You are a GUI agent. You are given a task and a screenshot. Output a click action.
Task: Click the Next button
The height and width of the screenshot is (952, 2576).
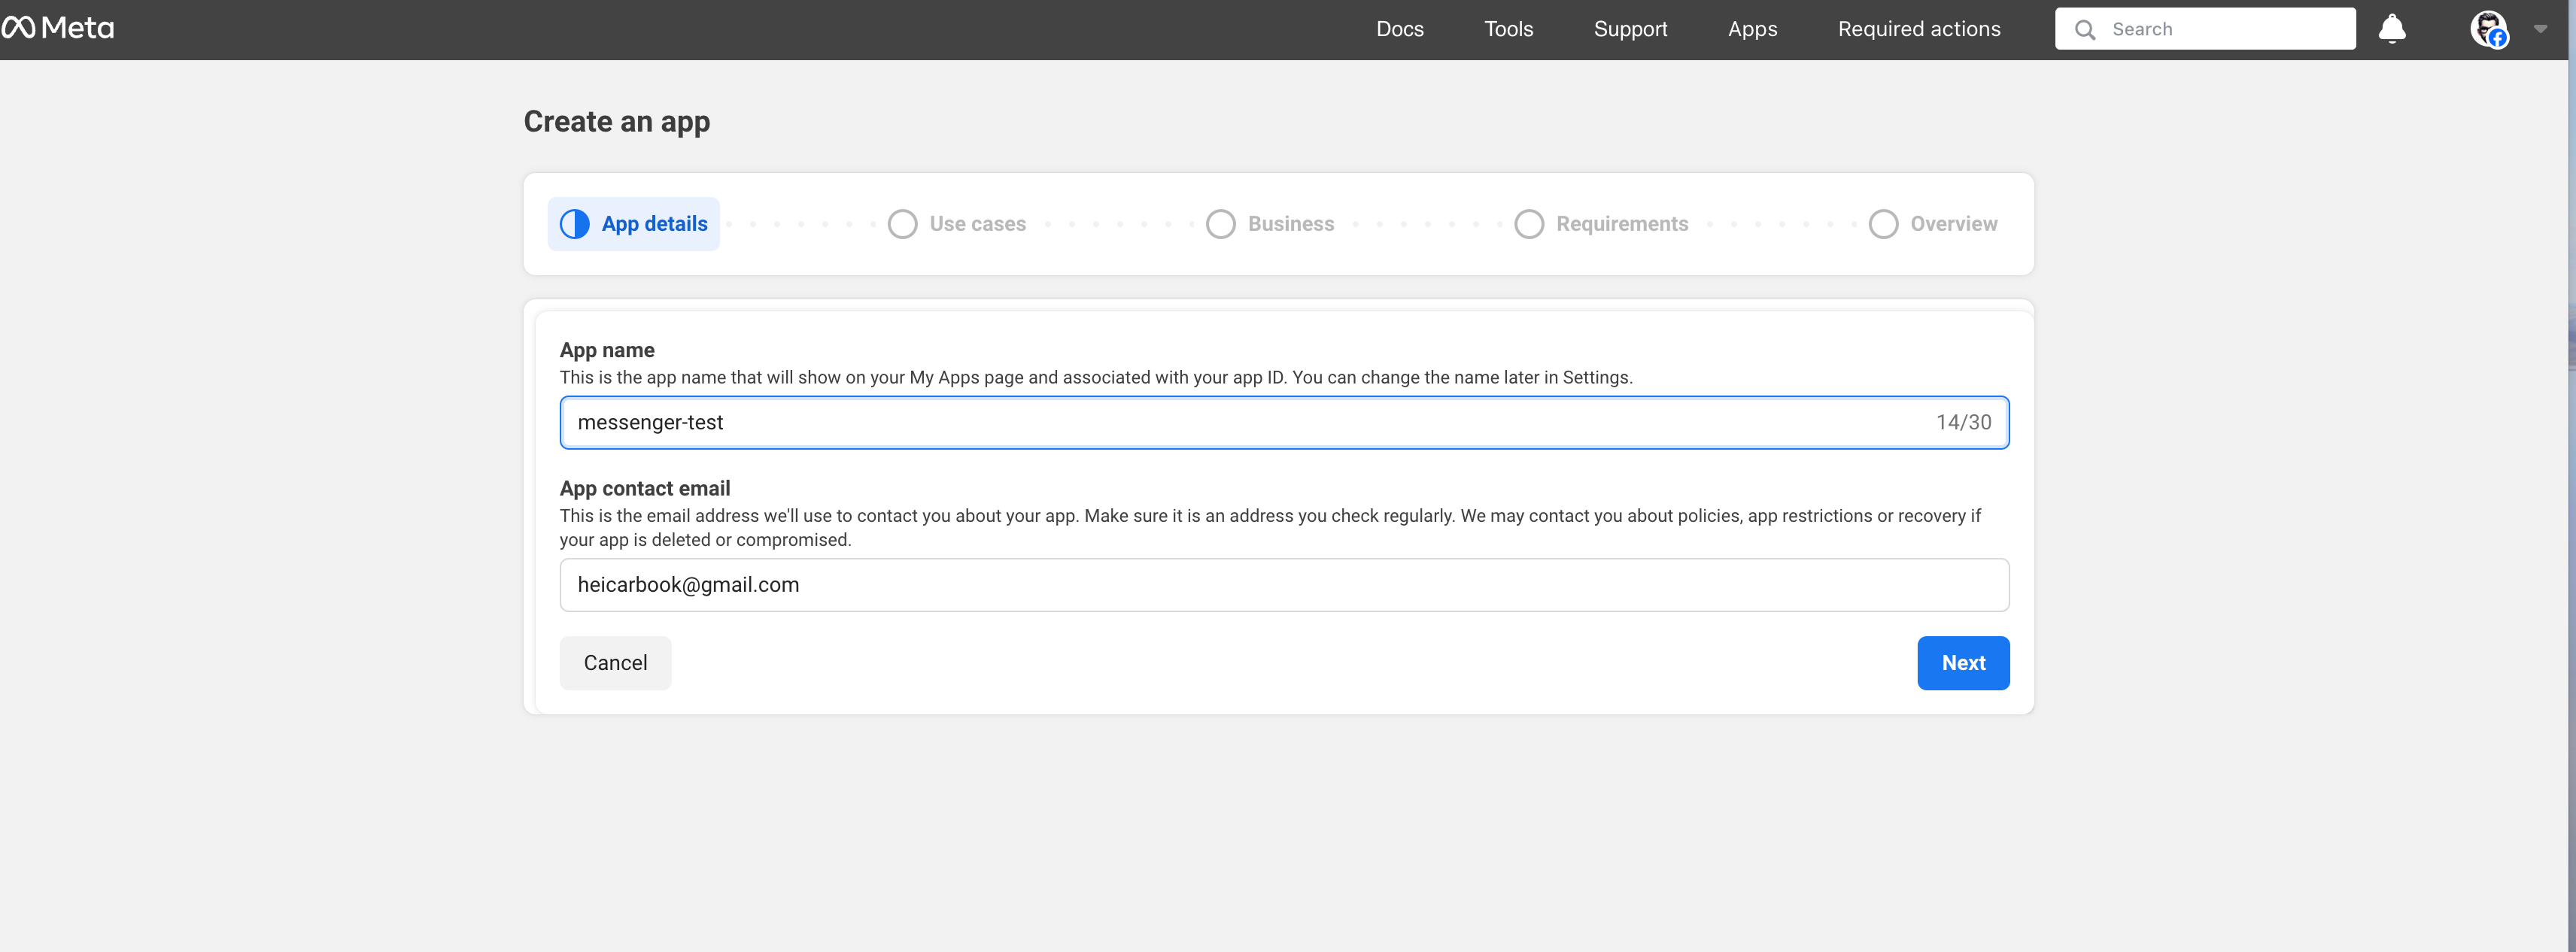click(1963, 662)
